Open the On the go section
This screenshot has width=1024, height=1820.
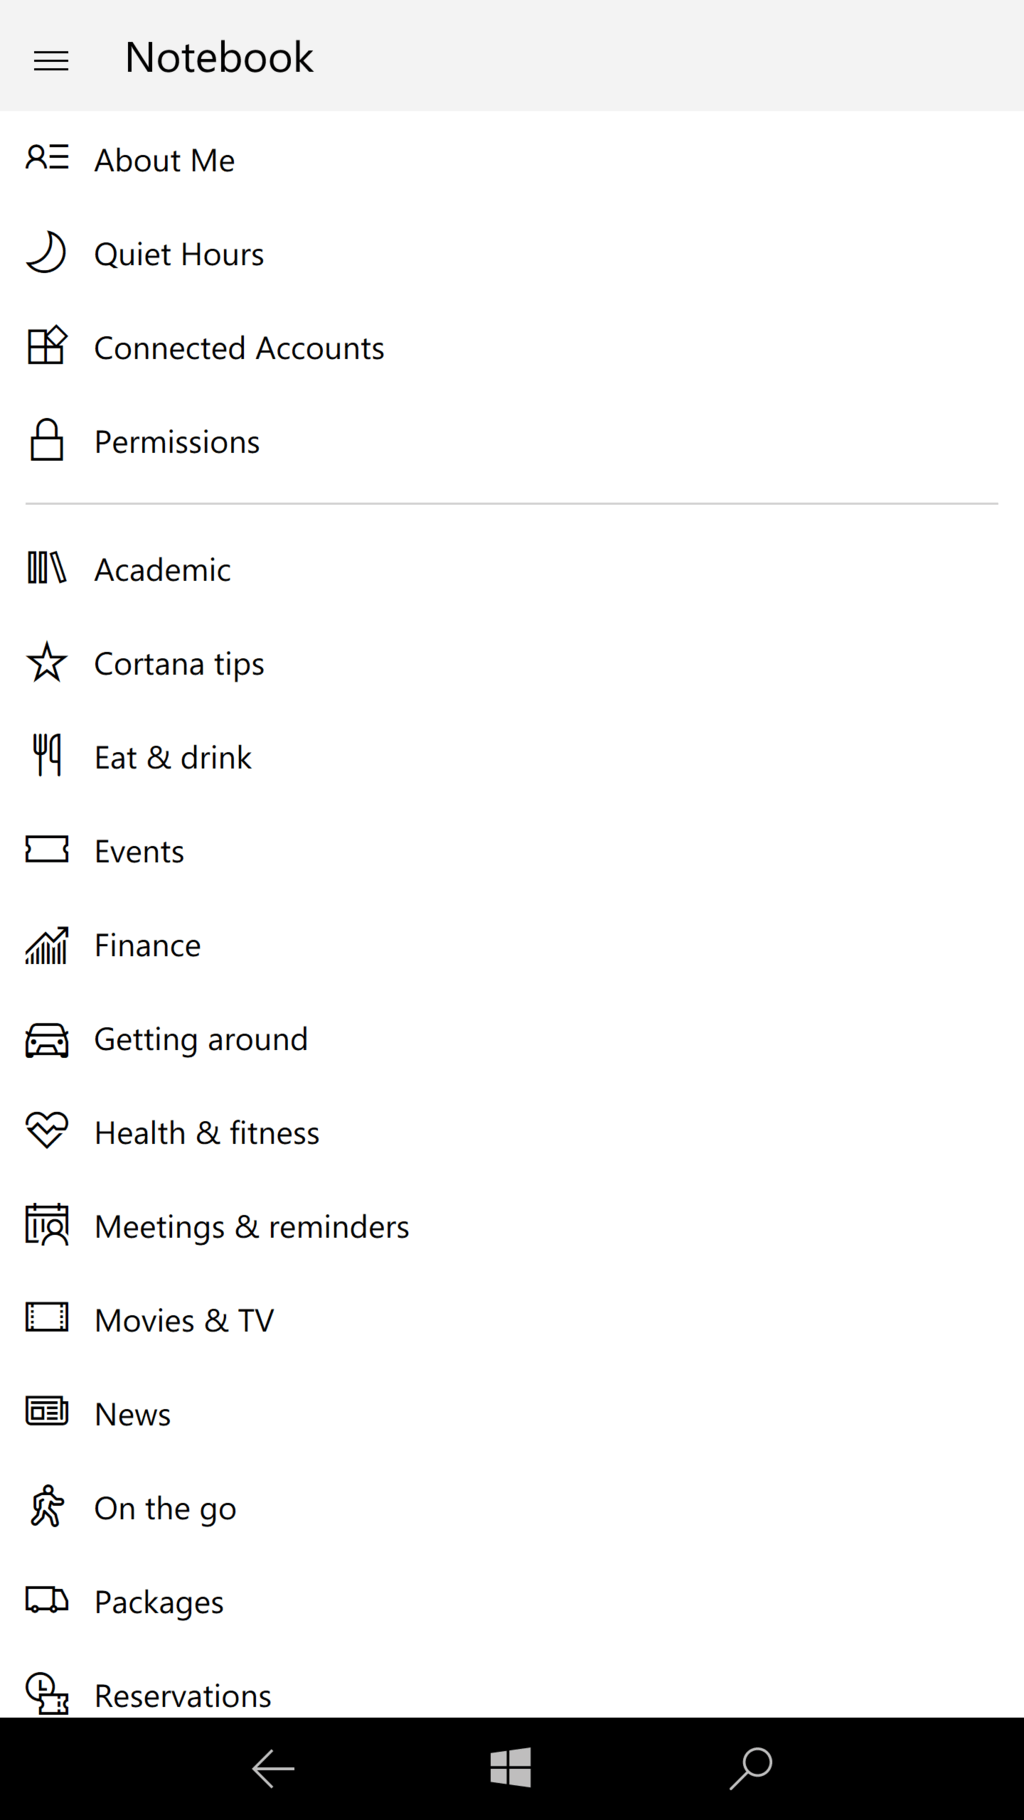[x=165, y=1508]
